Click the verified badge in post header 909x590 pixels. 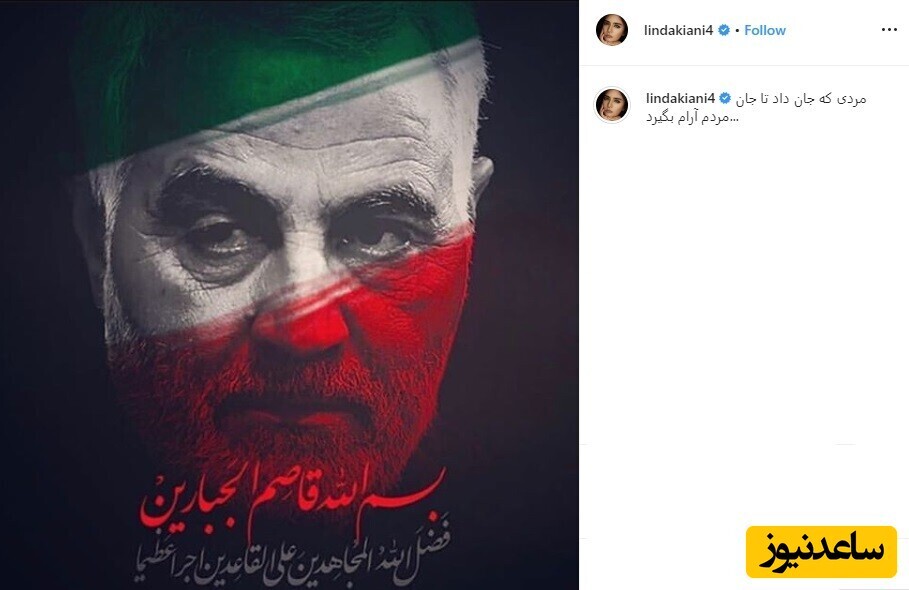(x=723, y=30)
